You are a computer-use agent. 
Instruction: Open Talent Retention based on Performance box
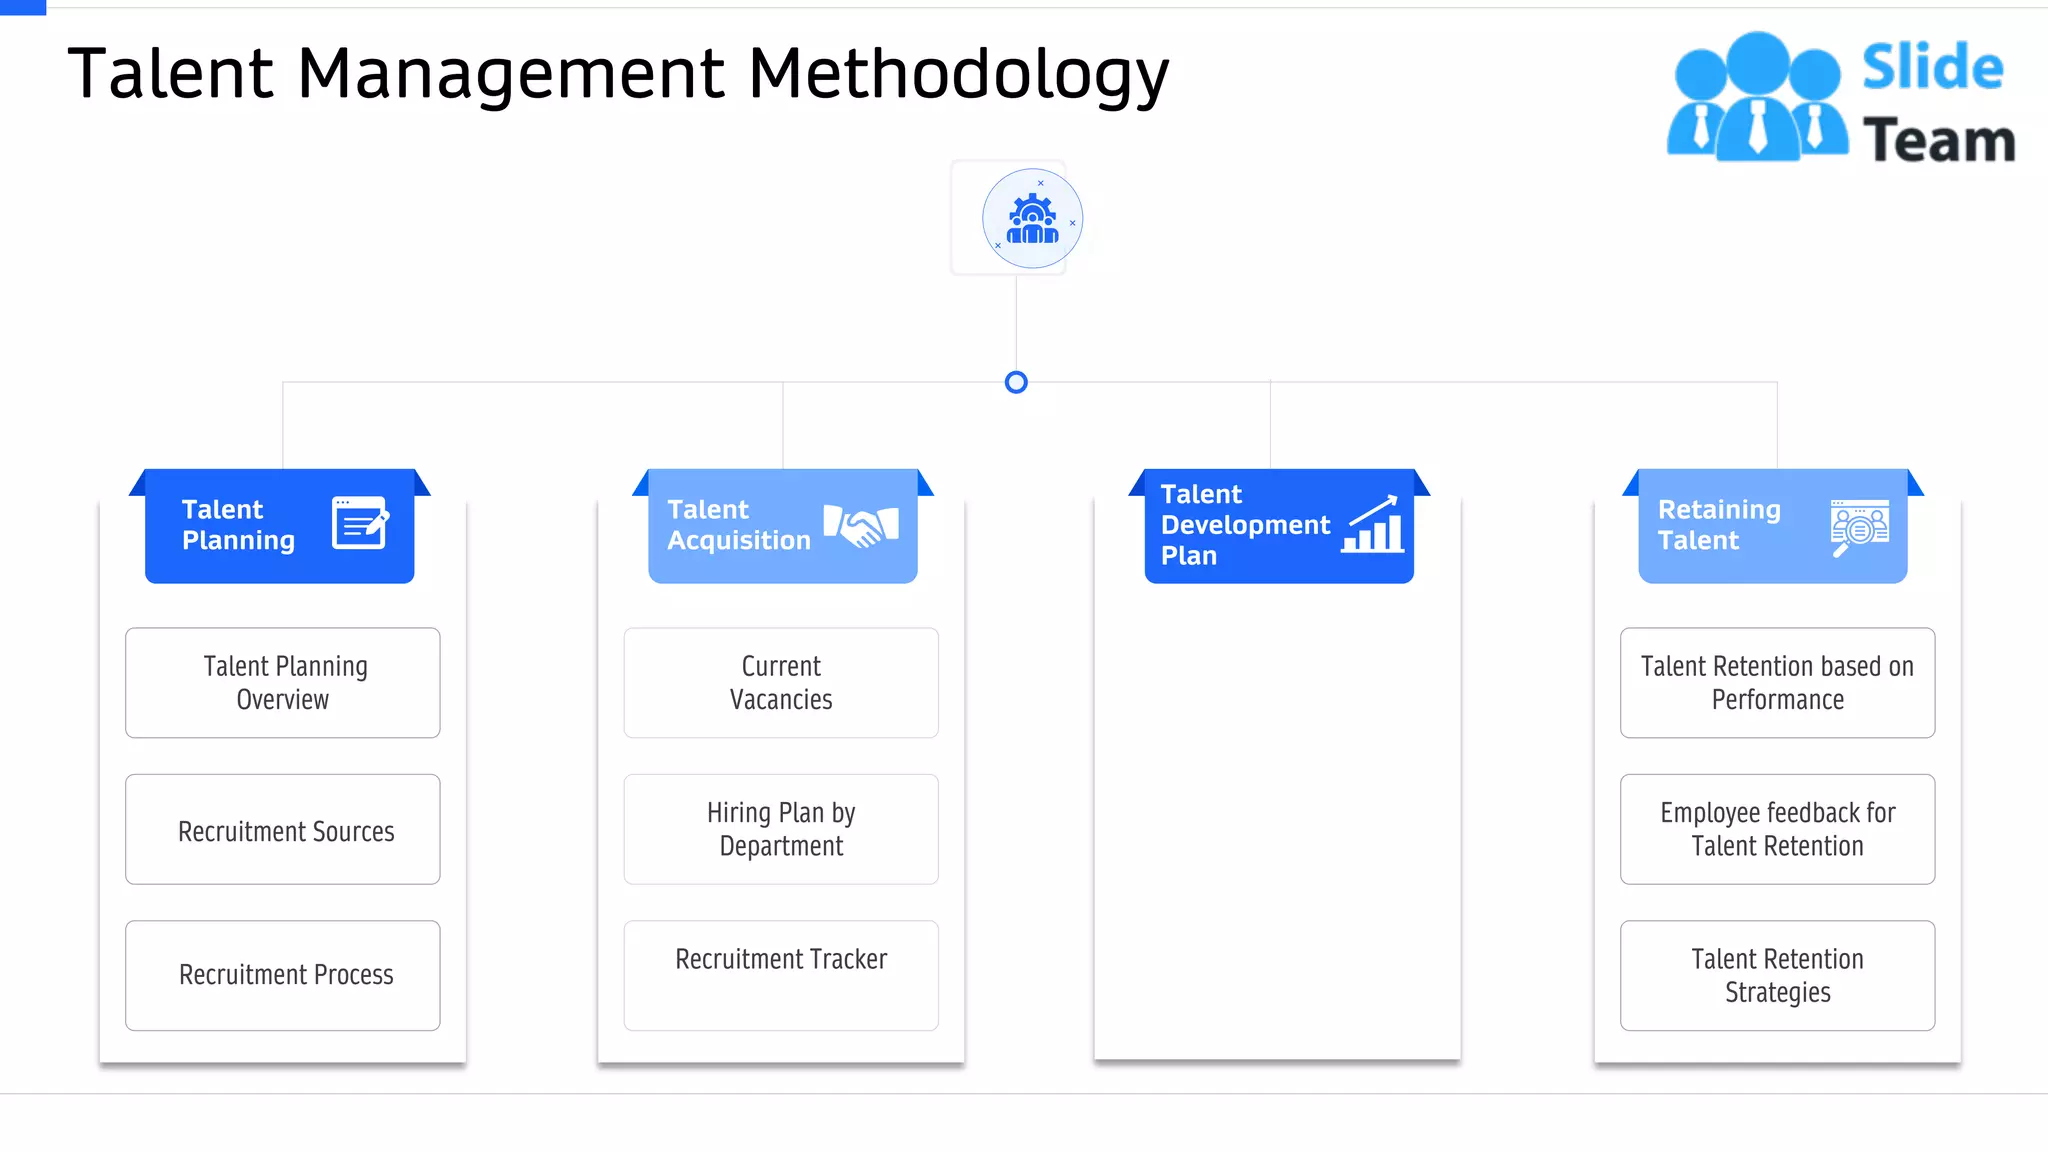coord(1778,683)
